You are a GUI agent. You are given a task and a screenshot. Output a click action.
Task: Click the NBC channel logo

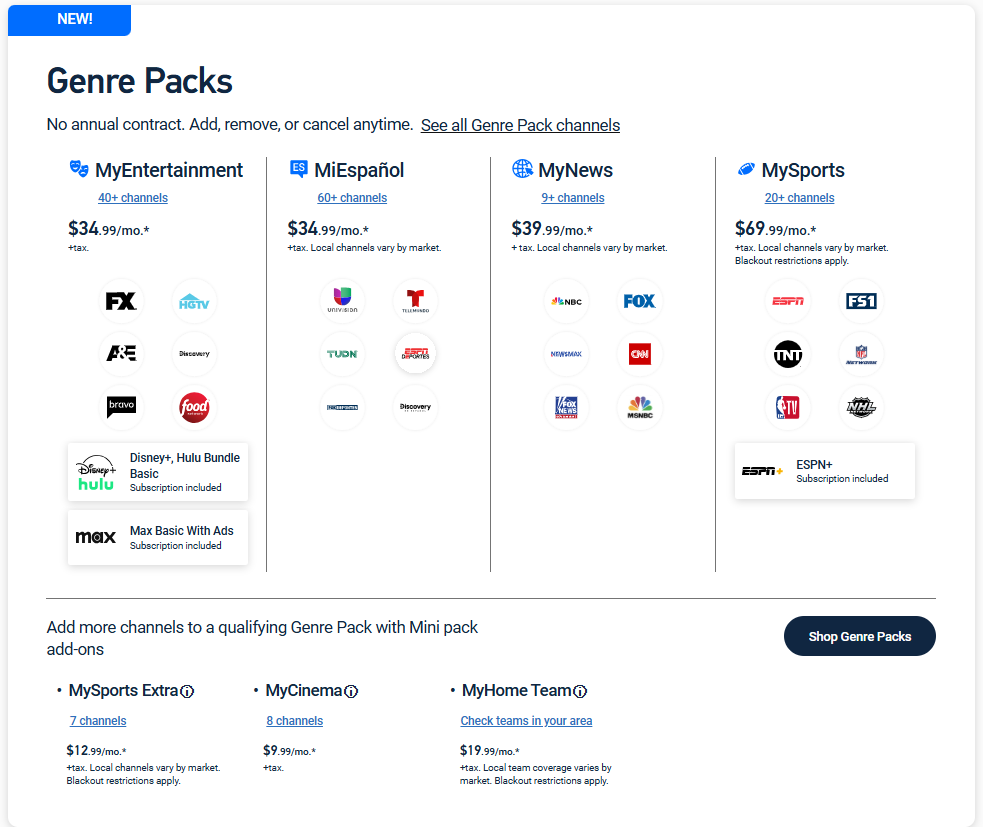(x=566, y=302)
